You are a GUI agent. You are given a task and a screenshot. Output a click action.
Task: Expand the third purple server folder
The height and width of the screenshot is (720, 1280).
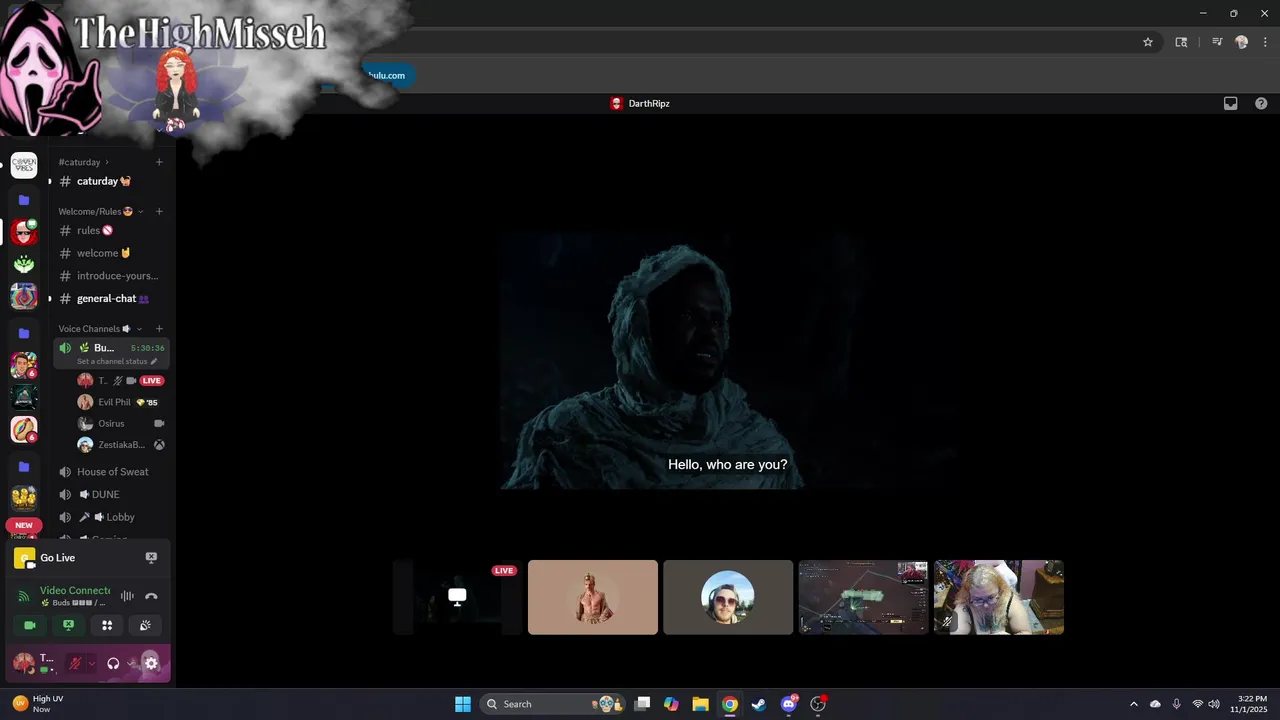tap(24, 466)
